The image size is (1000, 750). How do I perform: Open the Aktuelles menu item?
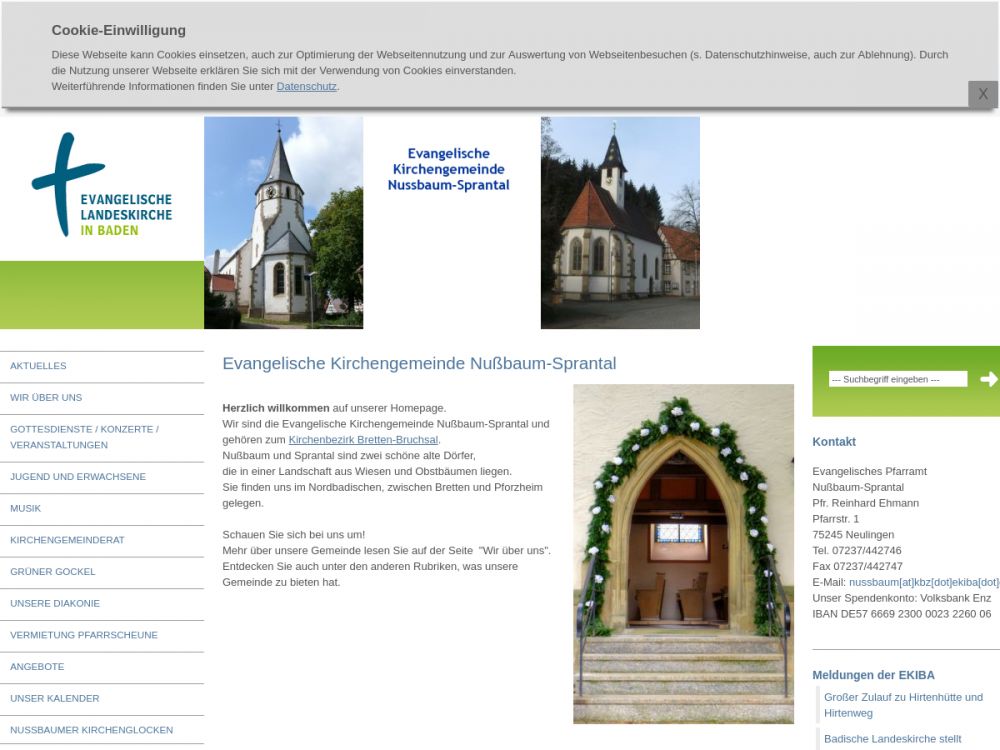38,366
